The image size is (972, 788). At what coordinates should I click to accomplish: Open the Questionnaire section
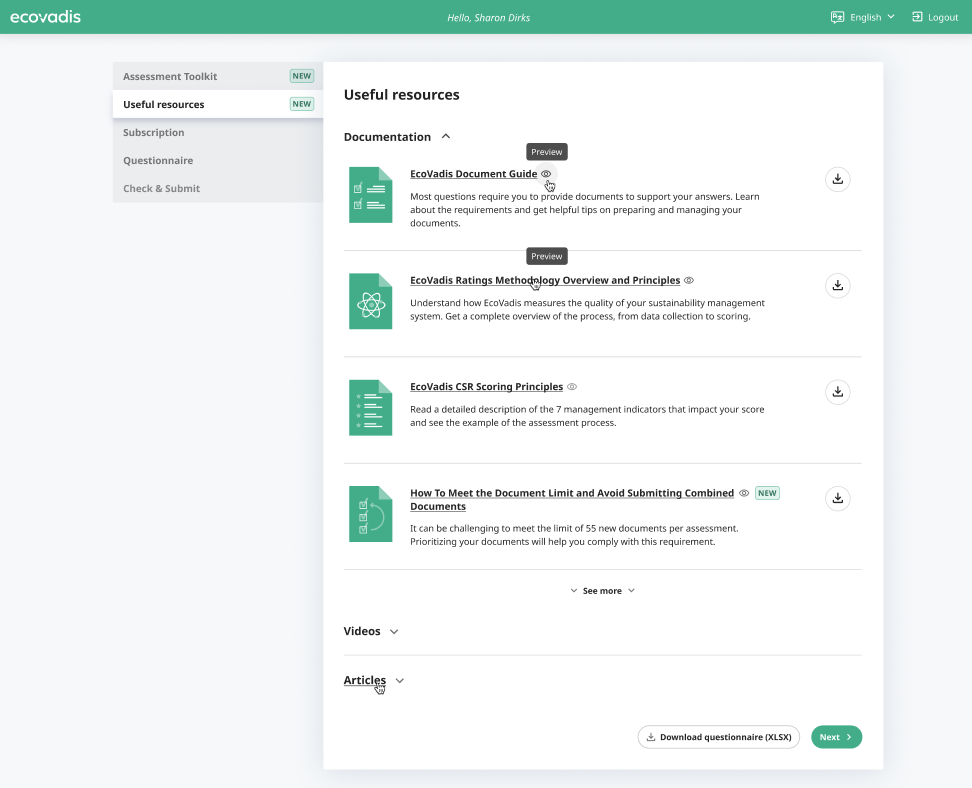click(x=218, y=160)
